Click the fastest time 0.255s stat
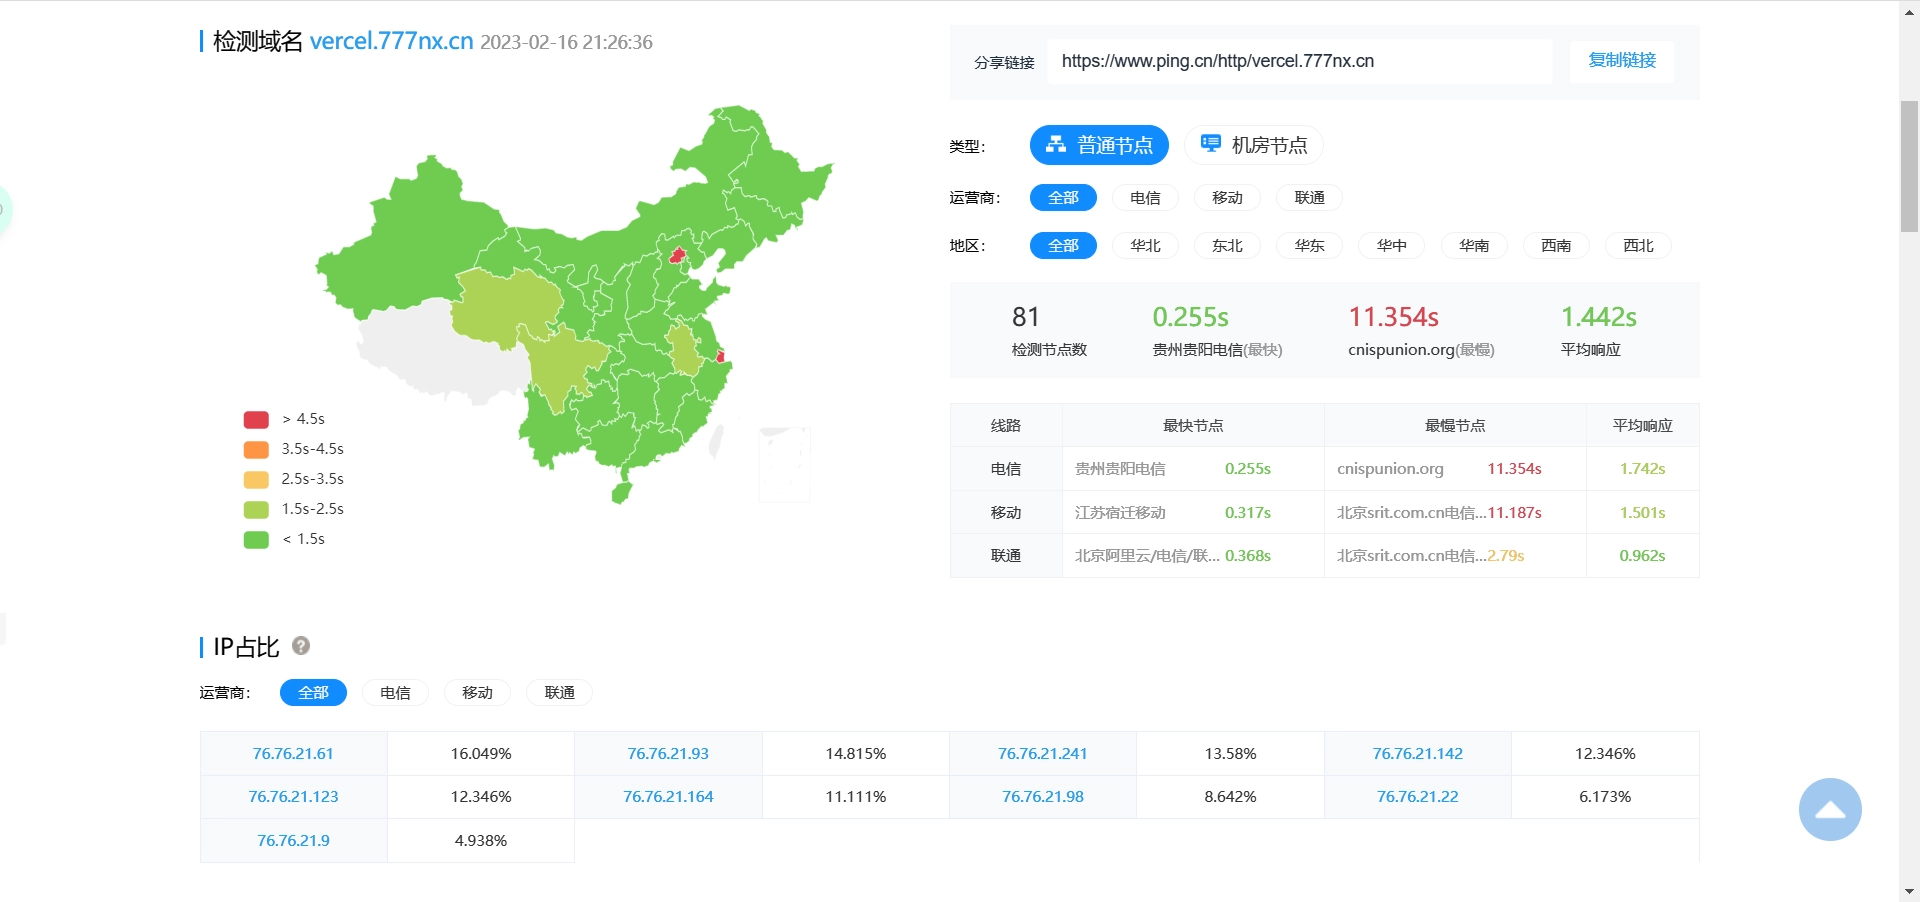The width and height of the screenshot is (1920, 902). point(1190,317)
